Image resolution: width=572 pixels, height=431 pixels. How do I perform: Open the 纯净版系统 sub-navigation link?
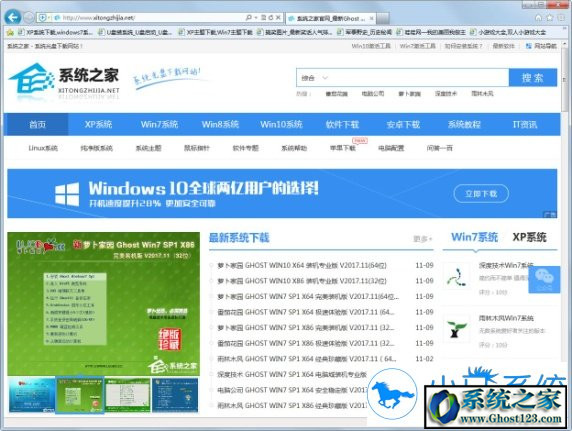tap(96, 148)
